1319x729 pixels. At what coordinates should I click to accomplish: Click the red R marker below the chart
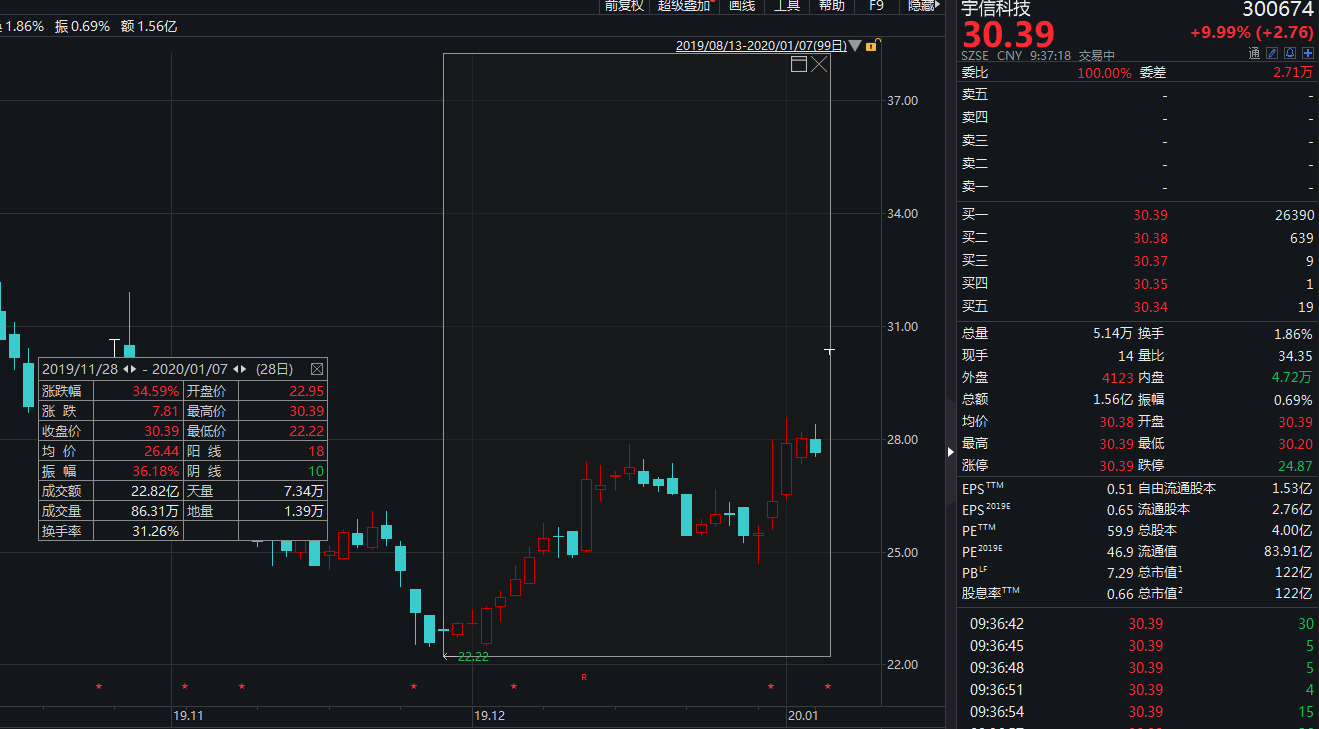click(584, 677)
